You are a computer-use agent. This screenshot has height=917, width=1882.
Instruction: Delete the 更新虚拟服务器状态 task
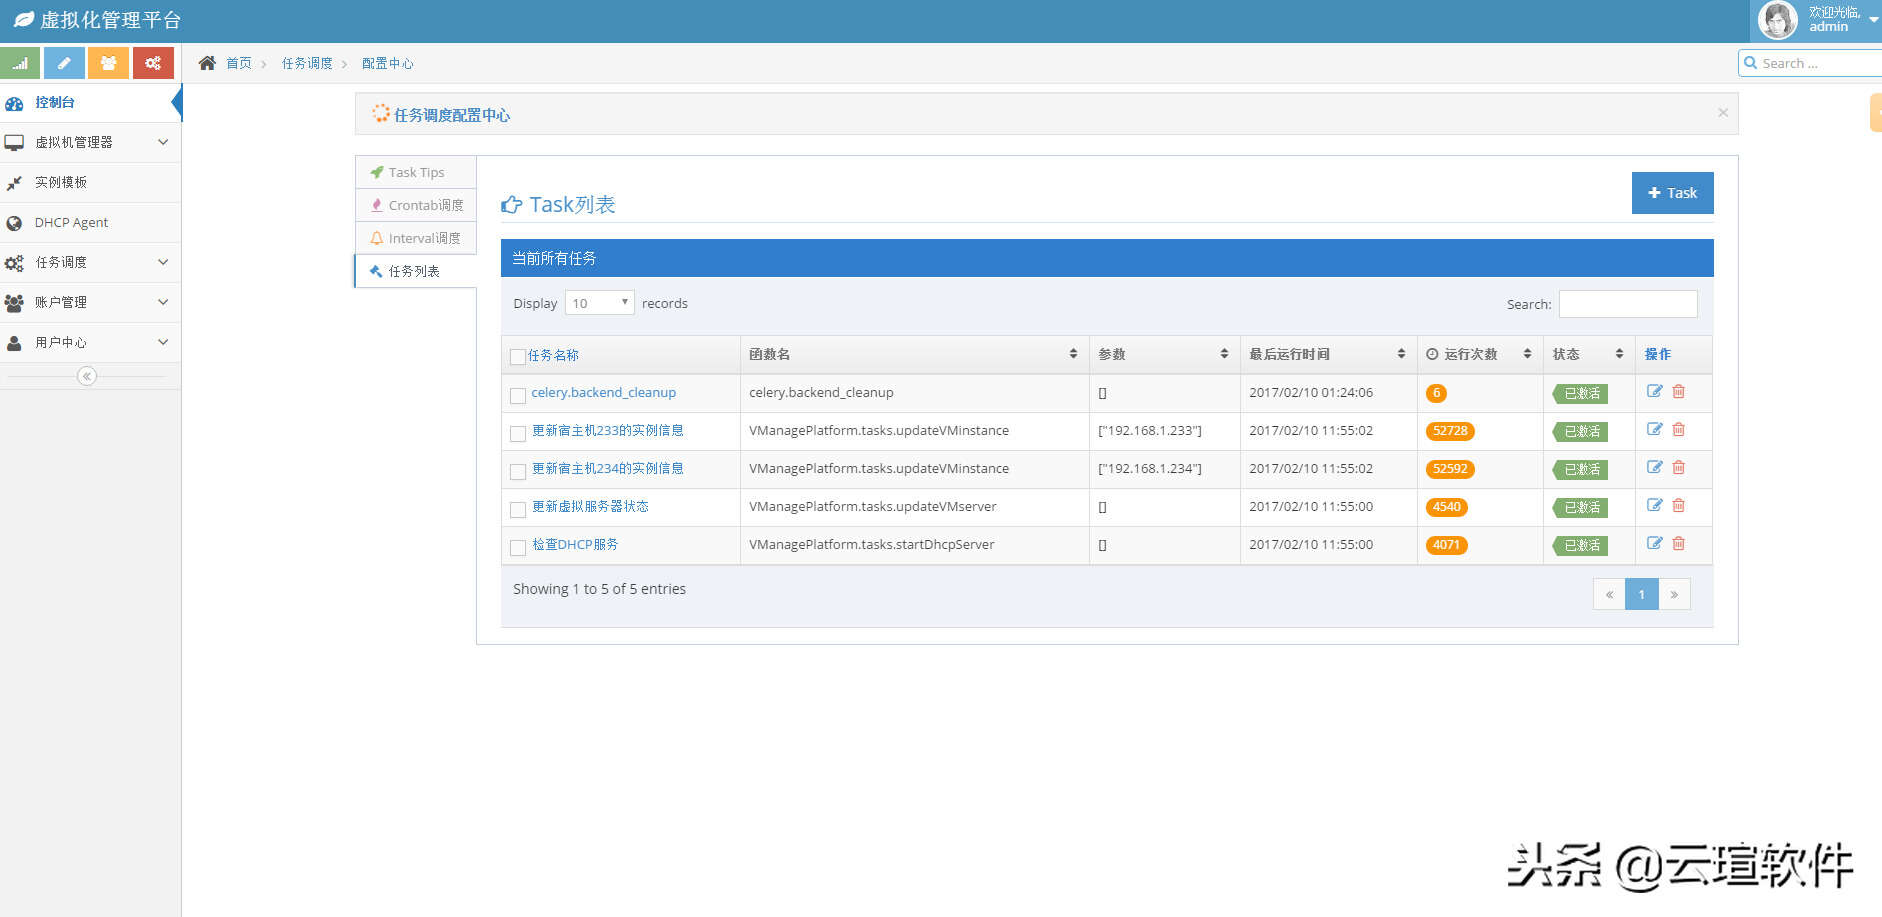[x=1679, y=505]
